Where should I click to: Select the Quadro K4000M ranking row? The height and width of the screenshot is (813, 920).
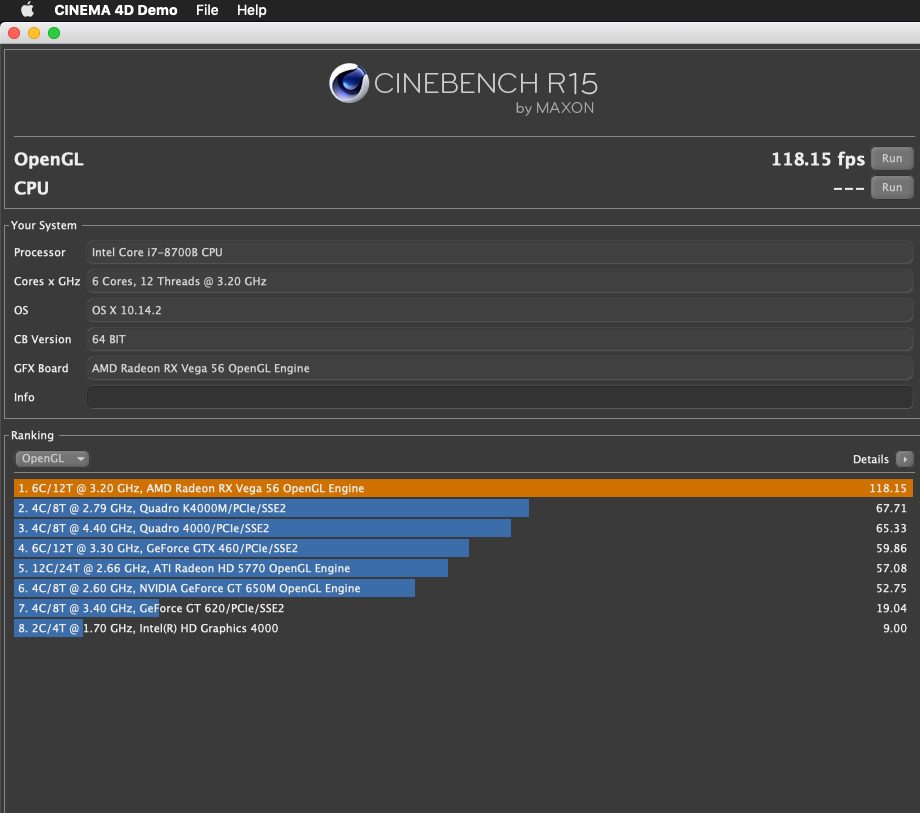pyautogui.click(x=464, y=508)
